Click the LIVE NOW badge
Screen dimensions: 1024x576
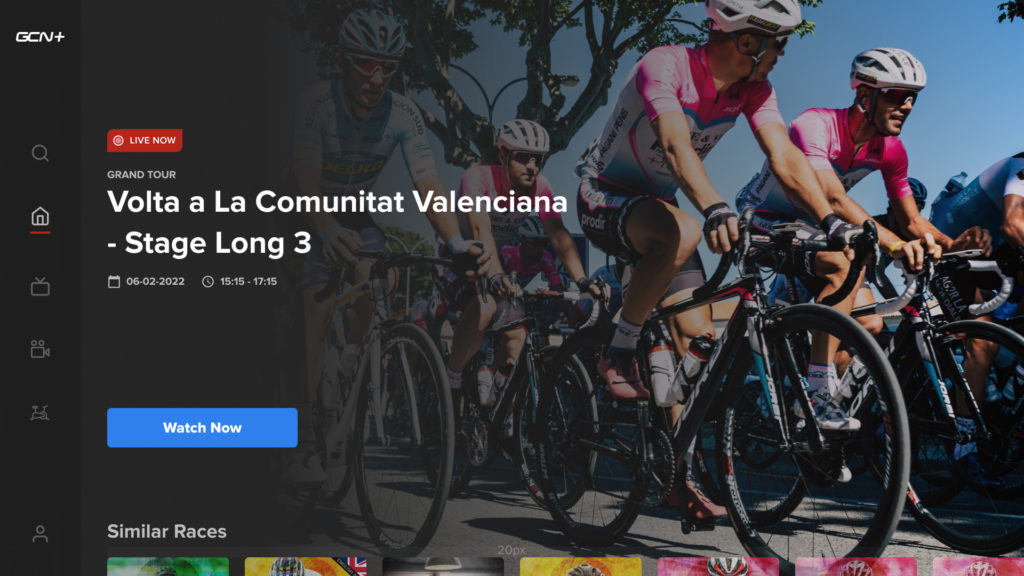[x=144, y=140]
